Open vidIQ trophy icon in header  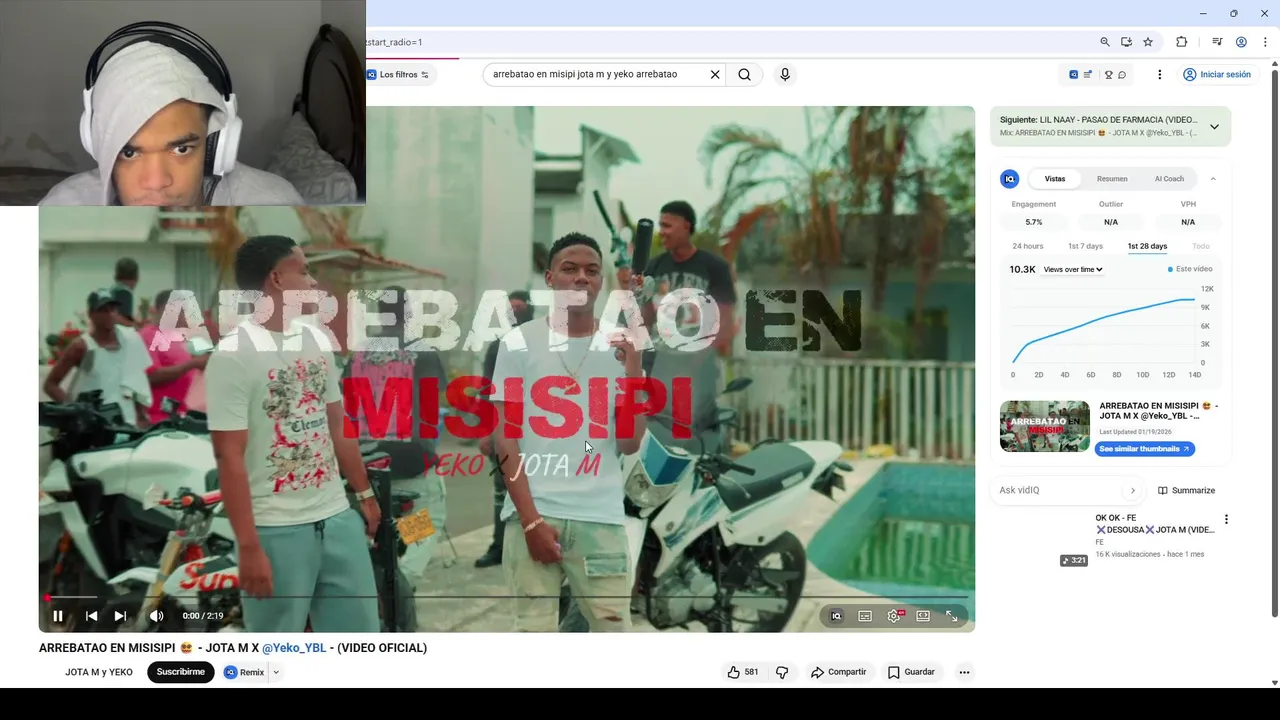pyautogui.click(x=1108, y=75)
